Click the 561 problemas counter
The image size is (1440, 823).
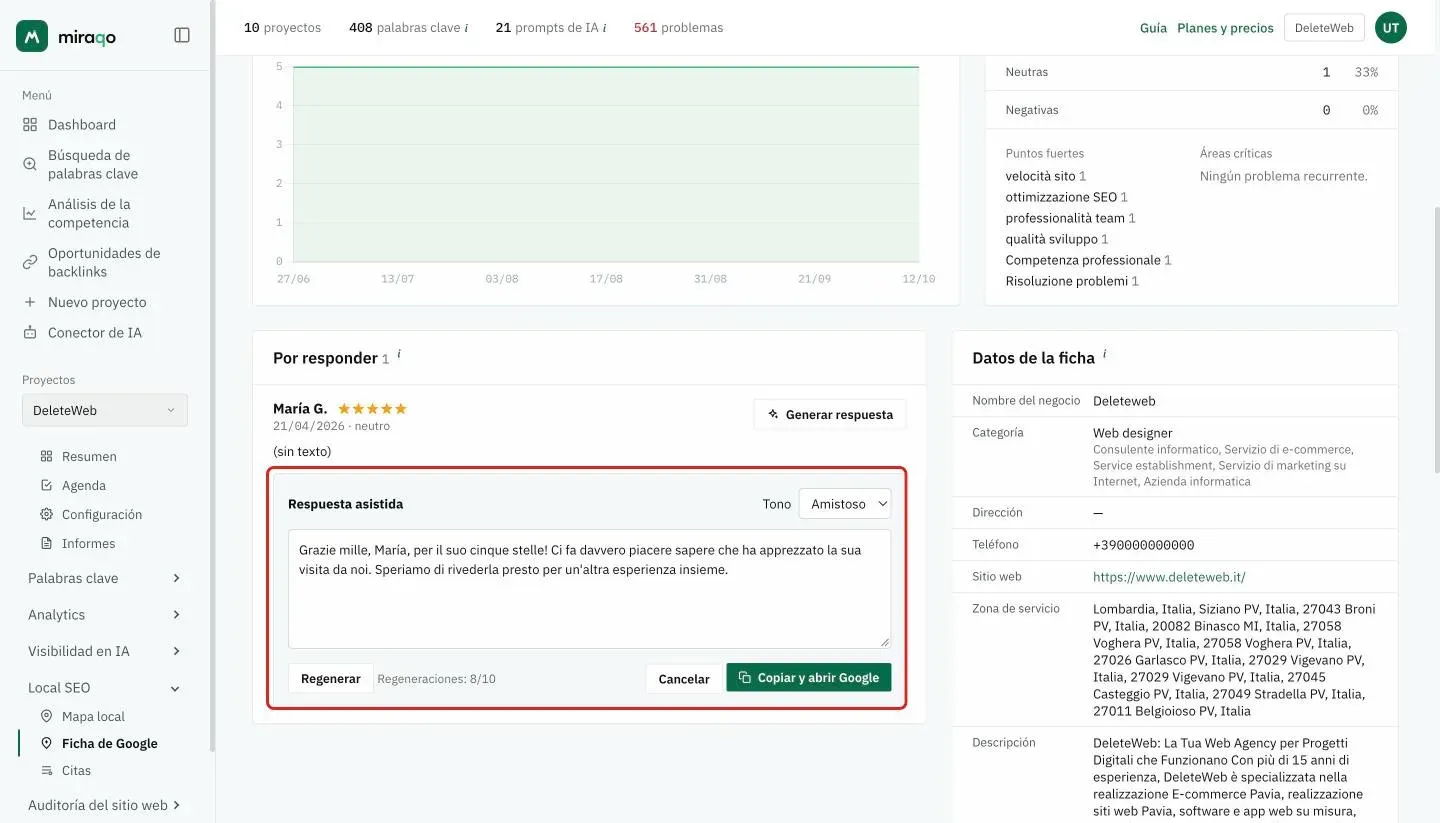678,28
